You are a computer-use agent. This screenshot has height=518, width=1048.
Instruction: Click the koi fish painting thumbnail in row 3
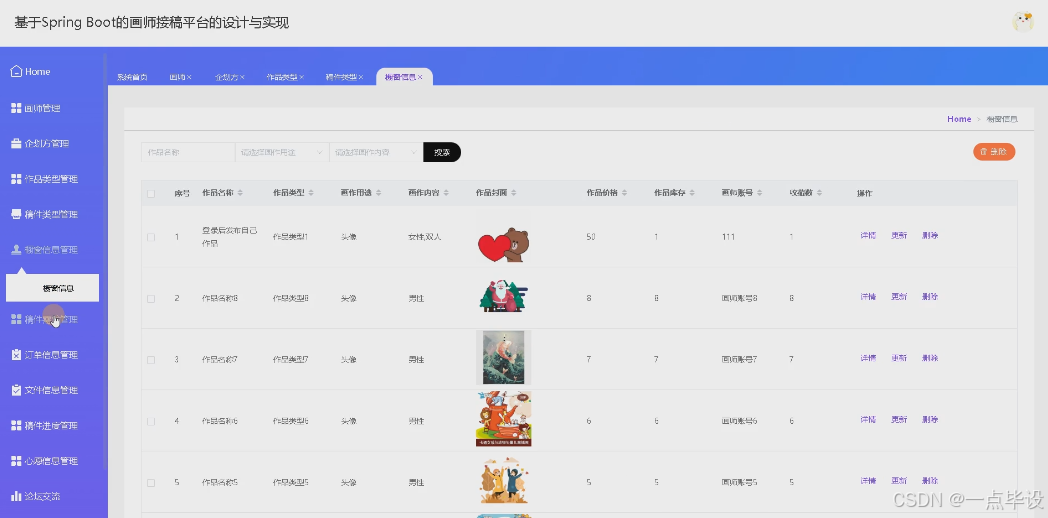(x=503, y=358)
